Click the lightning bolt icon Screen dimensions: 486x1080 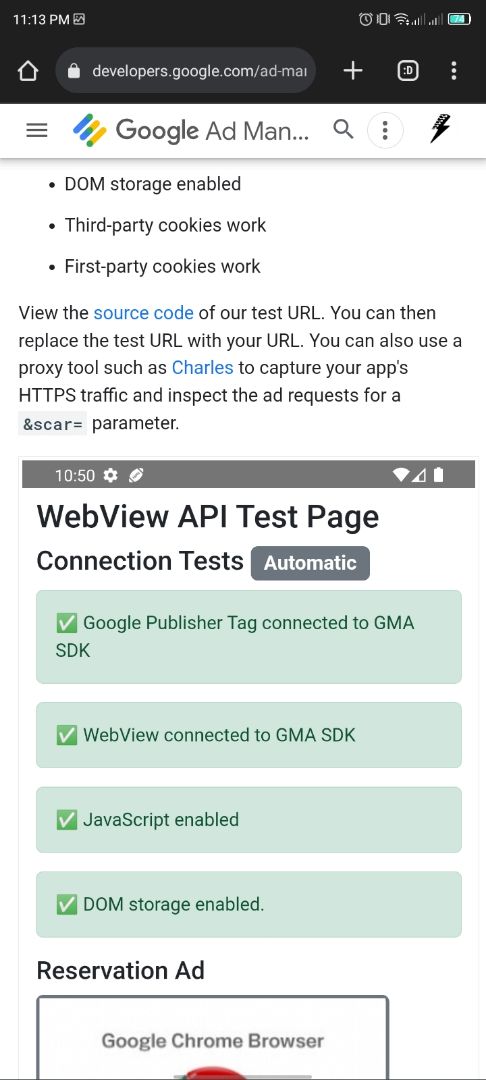click(441, 129)
